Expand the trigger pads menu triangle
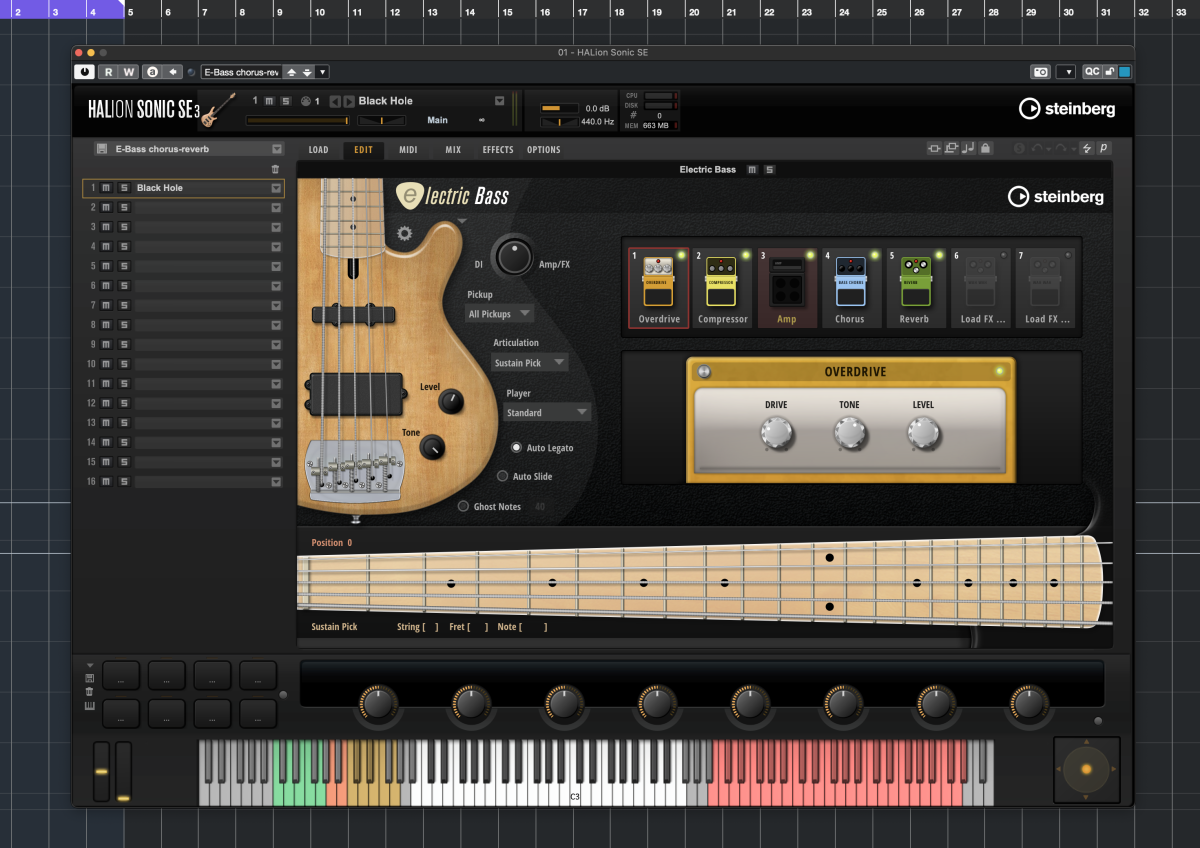The height and width of the screenshot is (848, 1200). click(89, 665)
